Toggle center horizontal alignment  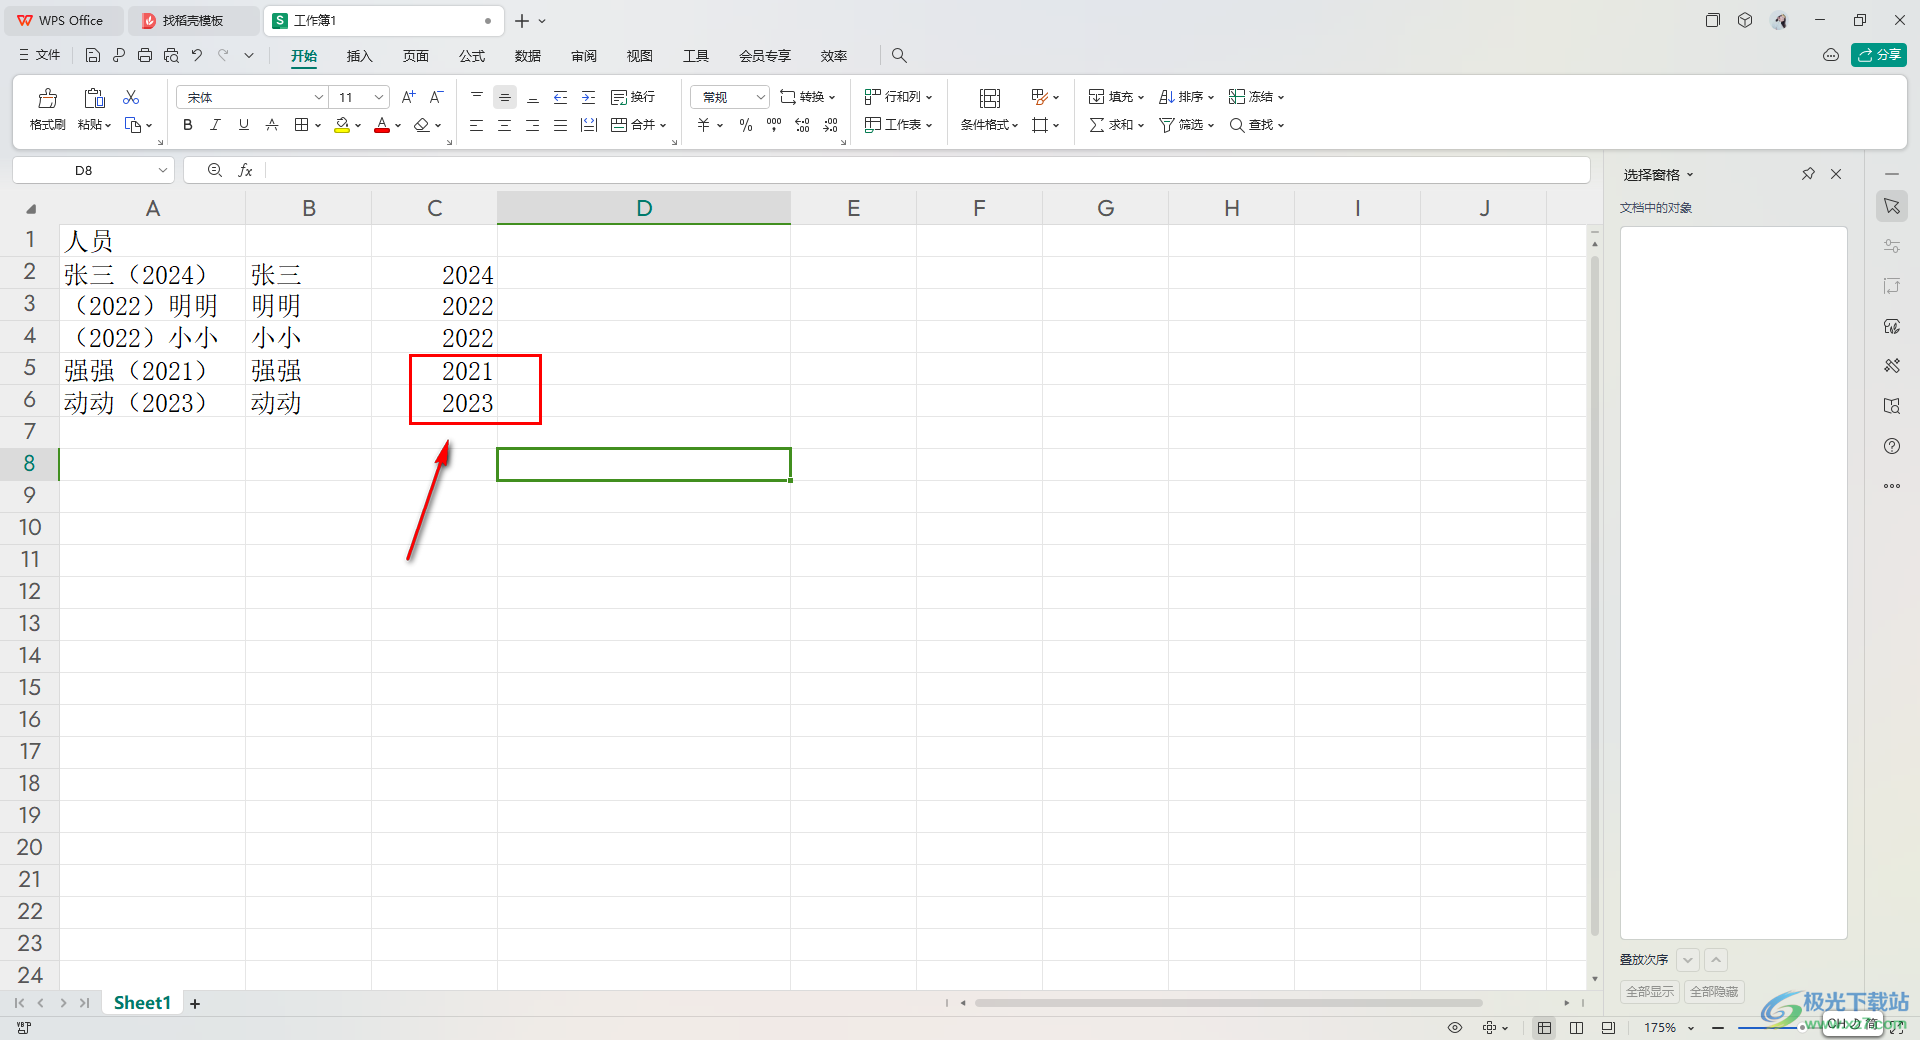504,125
